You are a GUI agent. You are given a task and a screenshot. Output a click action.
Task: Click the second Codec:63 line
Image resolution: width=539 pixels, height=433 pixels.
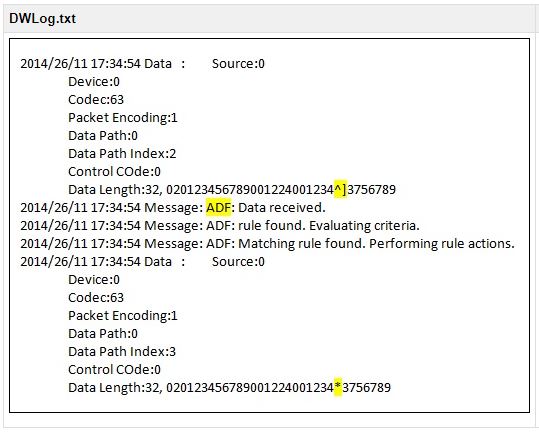pos(96,298)
